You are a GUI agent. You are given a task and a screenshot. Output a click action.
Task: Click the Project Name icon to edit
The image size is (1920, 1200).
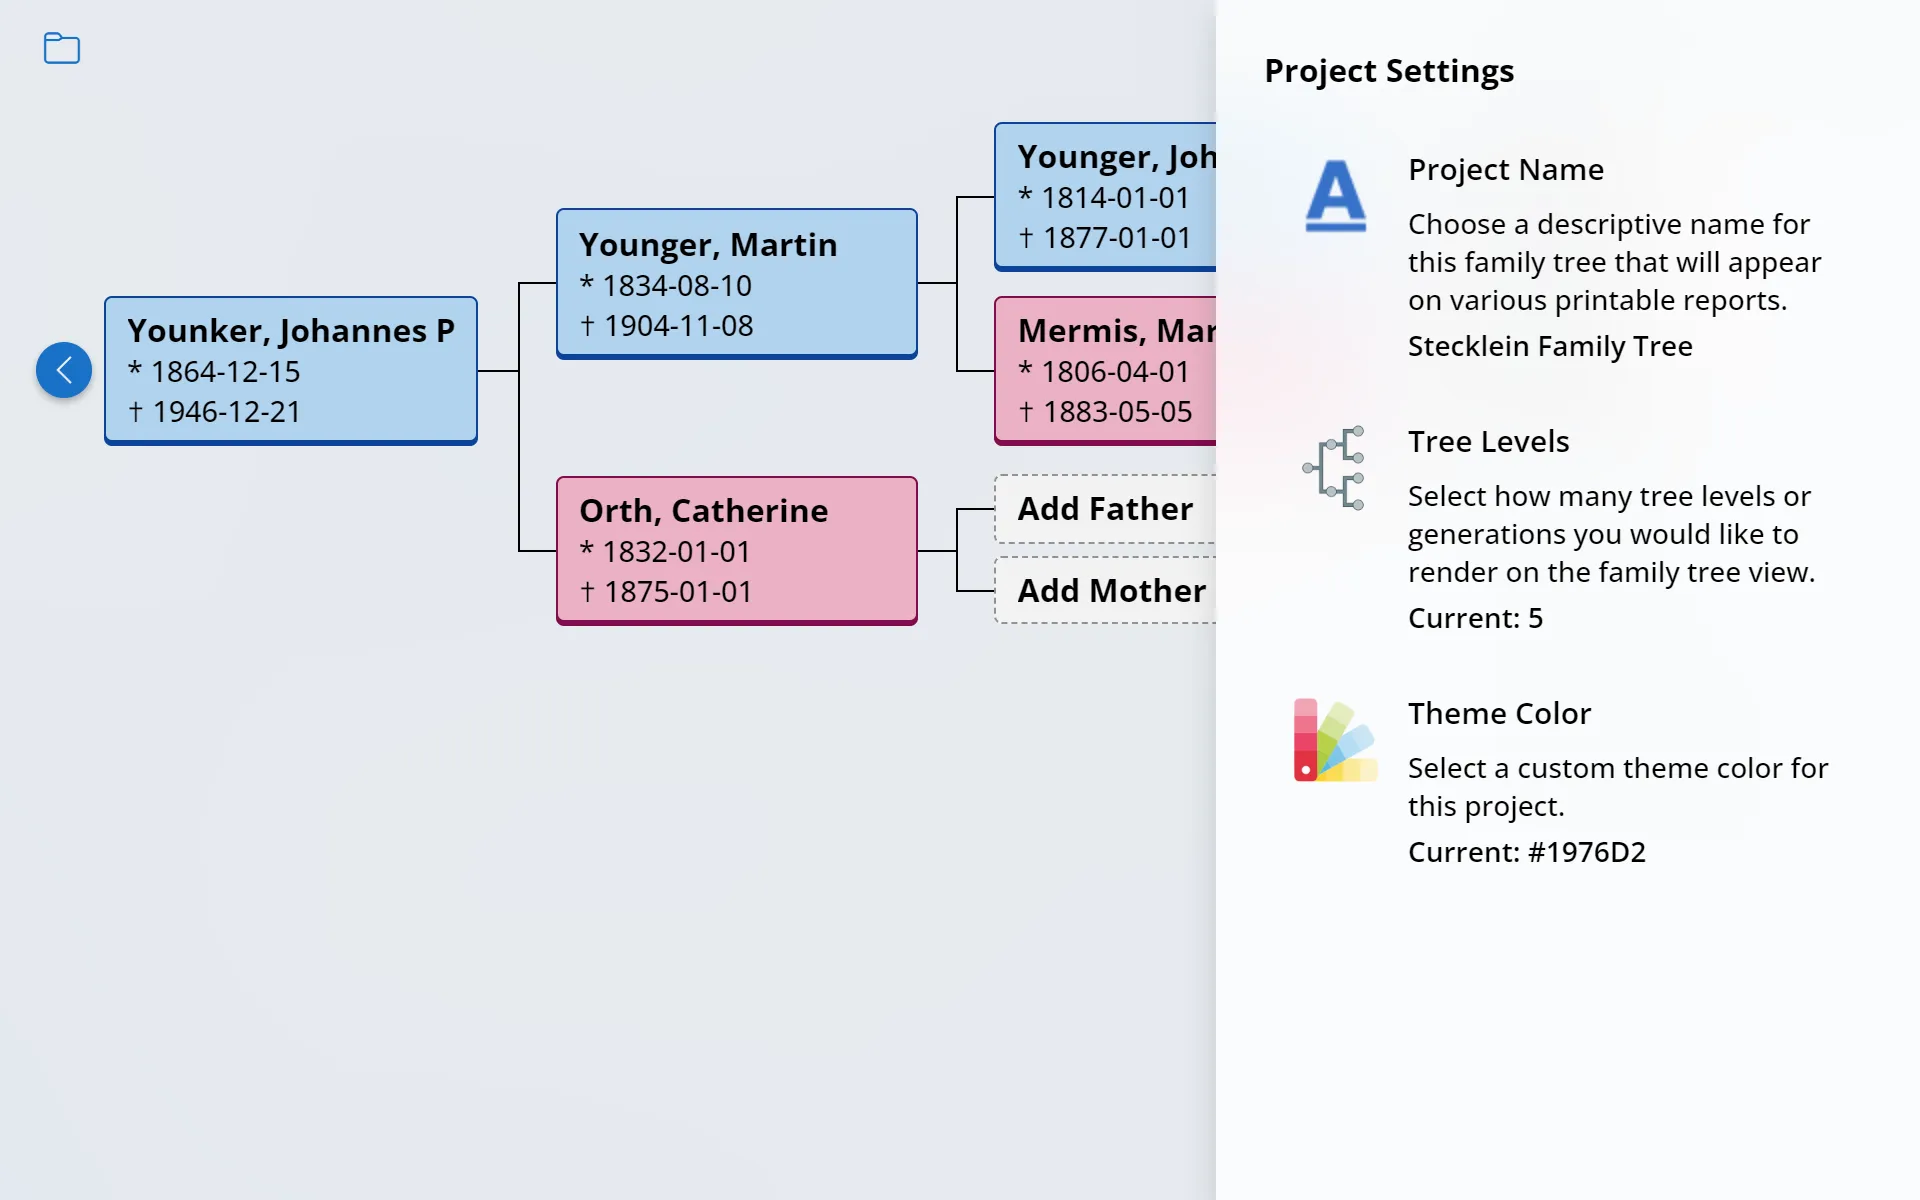(x=1333, y=195)
